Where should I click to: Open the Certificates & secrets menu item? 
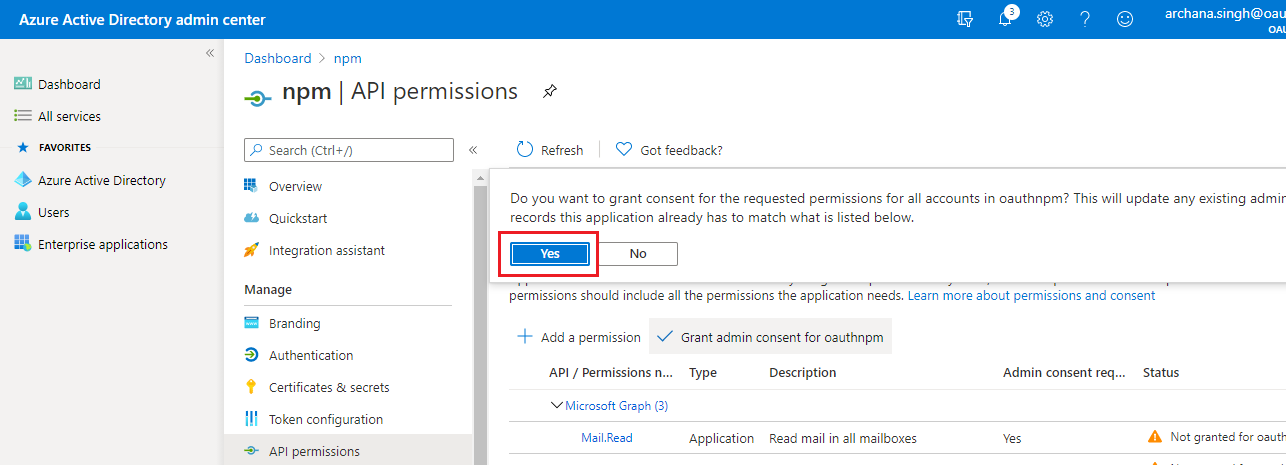(329, 387)
